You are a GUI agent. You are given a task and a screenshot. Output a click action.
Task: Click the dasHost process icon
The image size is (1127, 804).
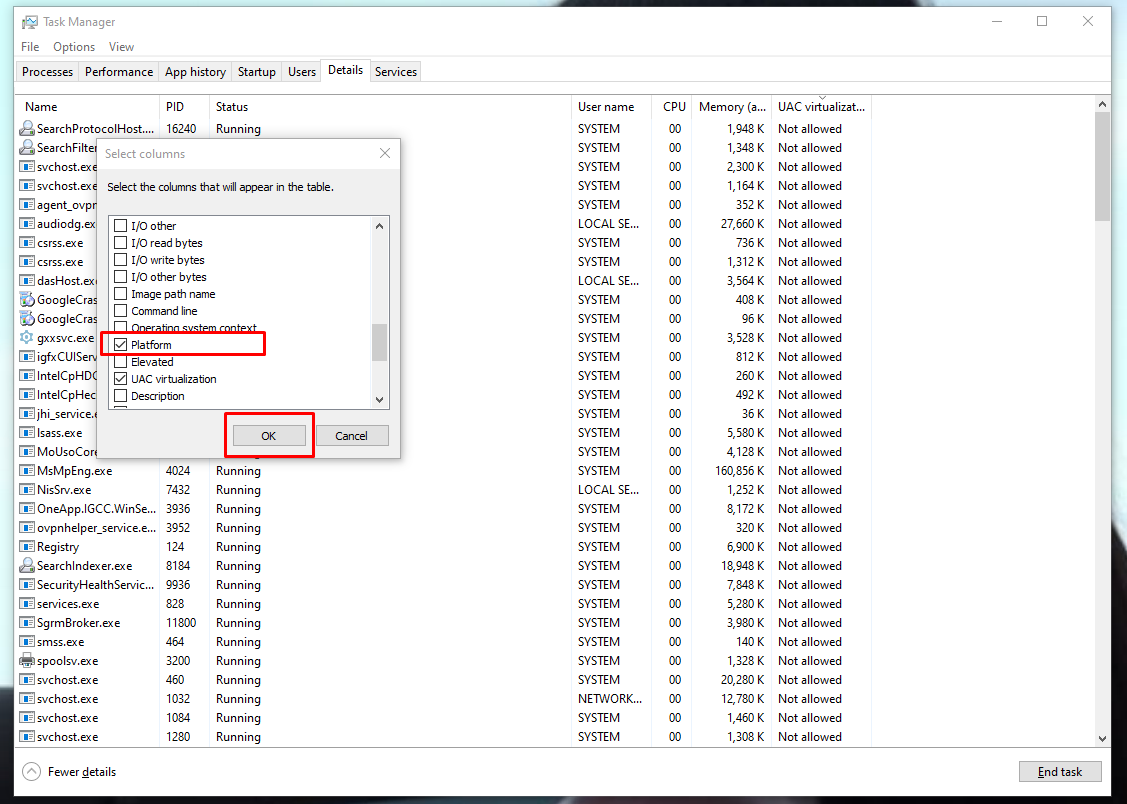(27, 281)
